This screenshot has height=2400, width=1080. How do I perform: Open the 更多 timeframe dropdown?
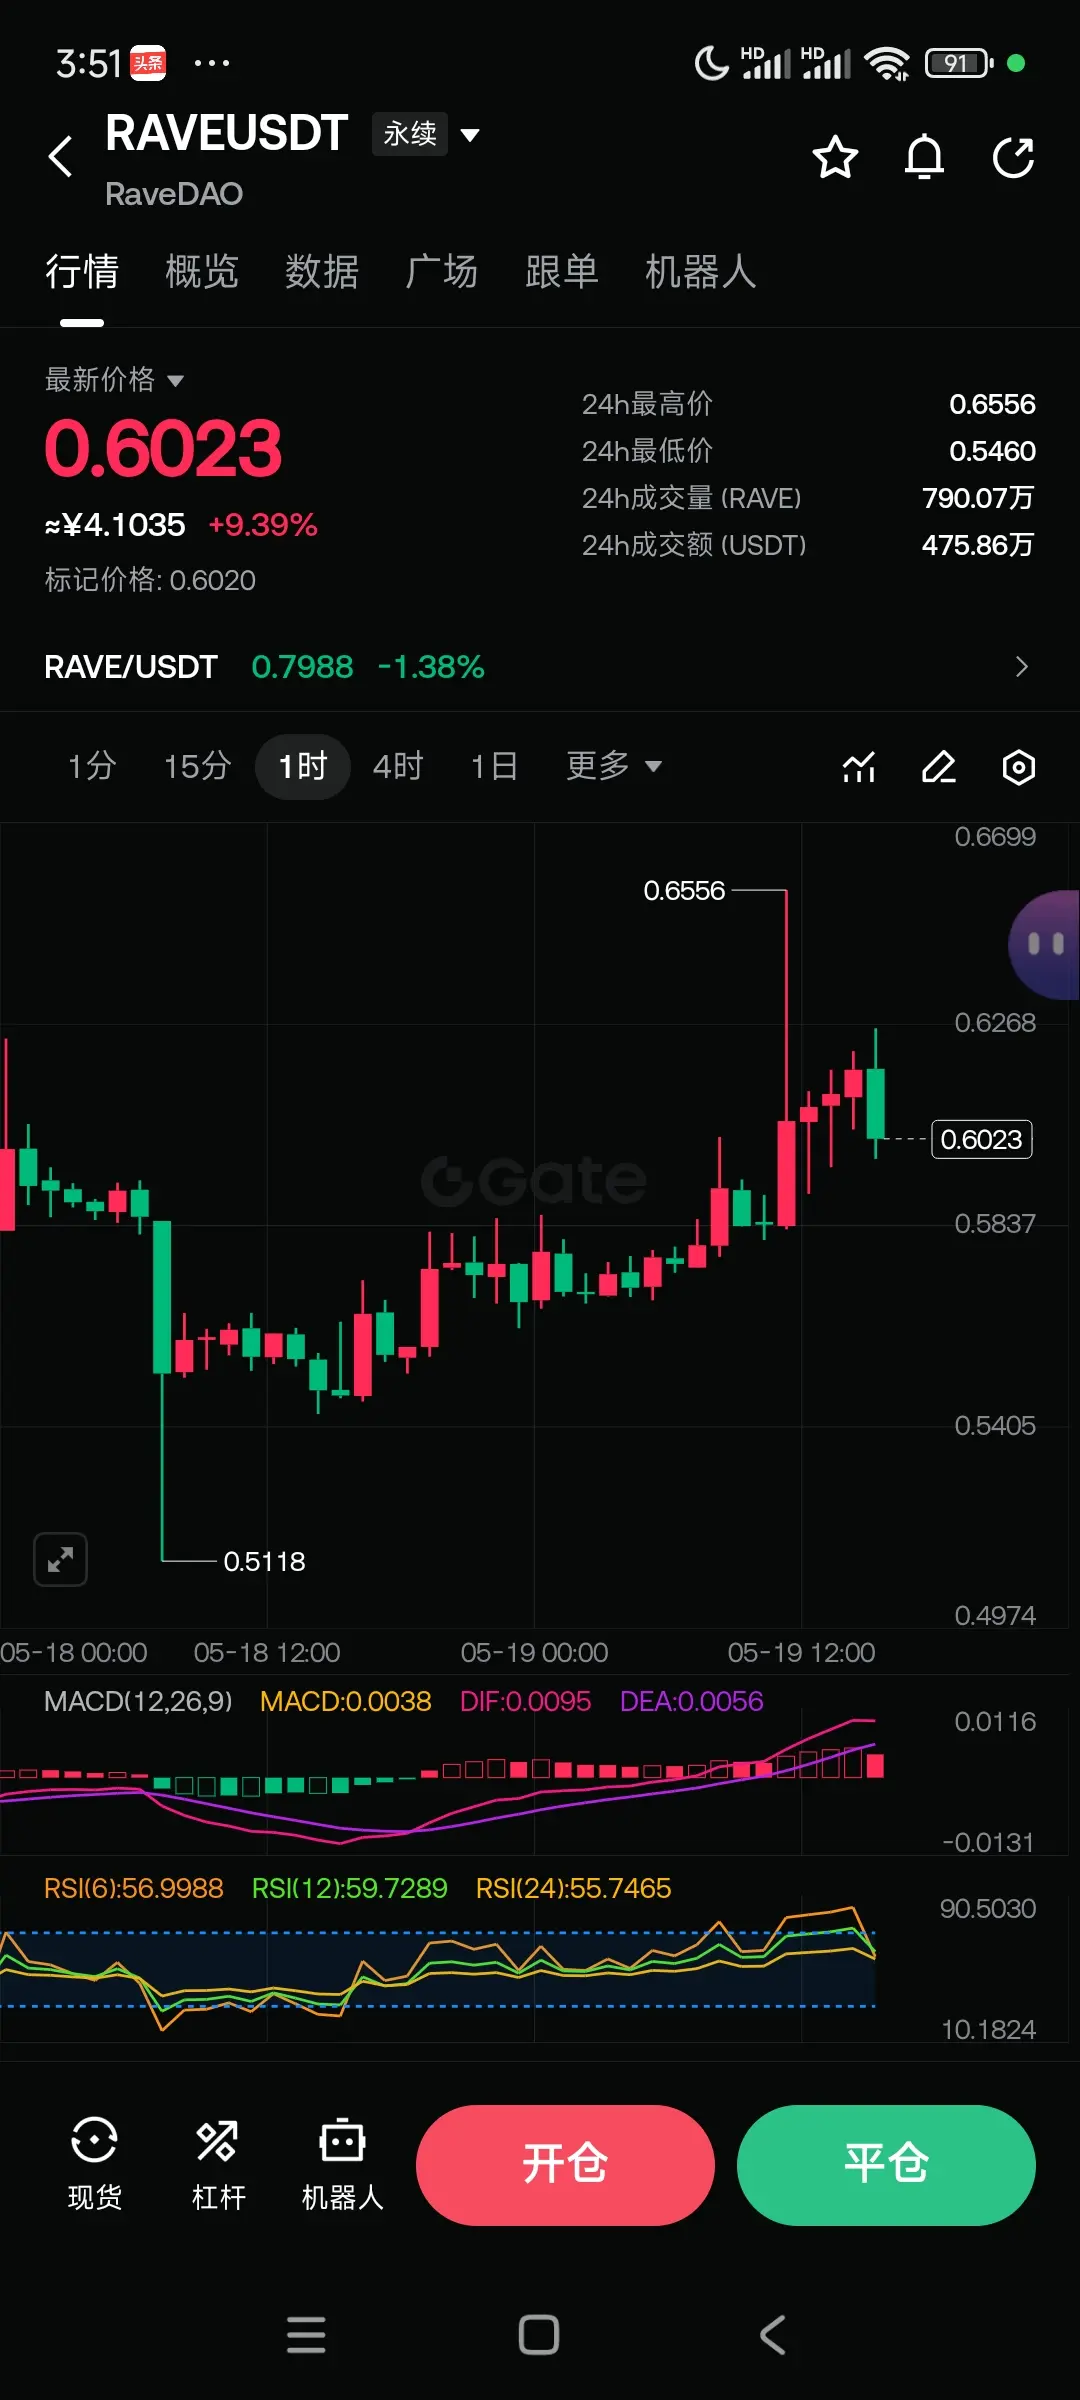point(614,766)
